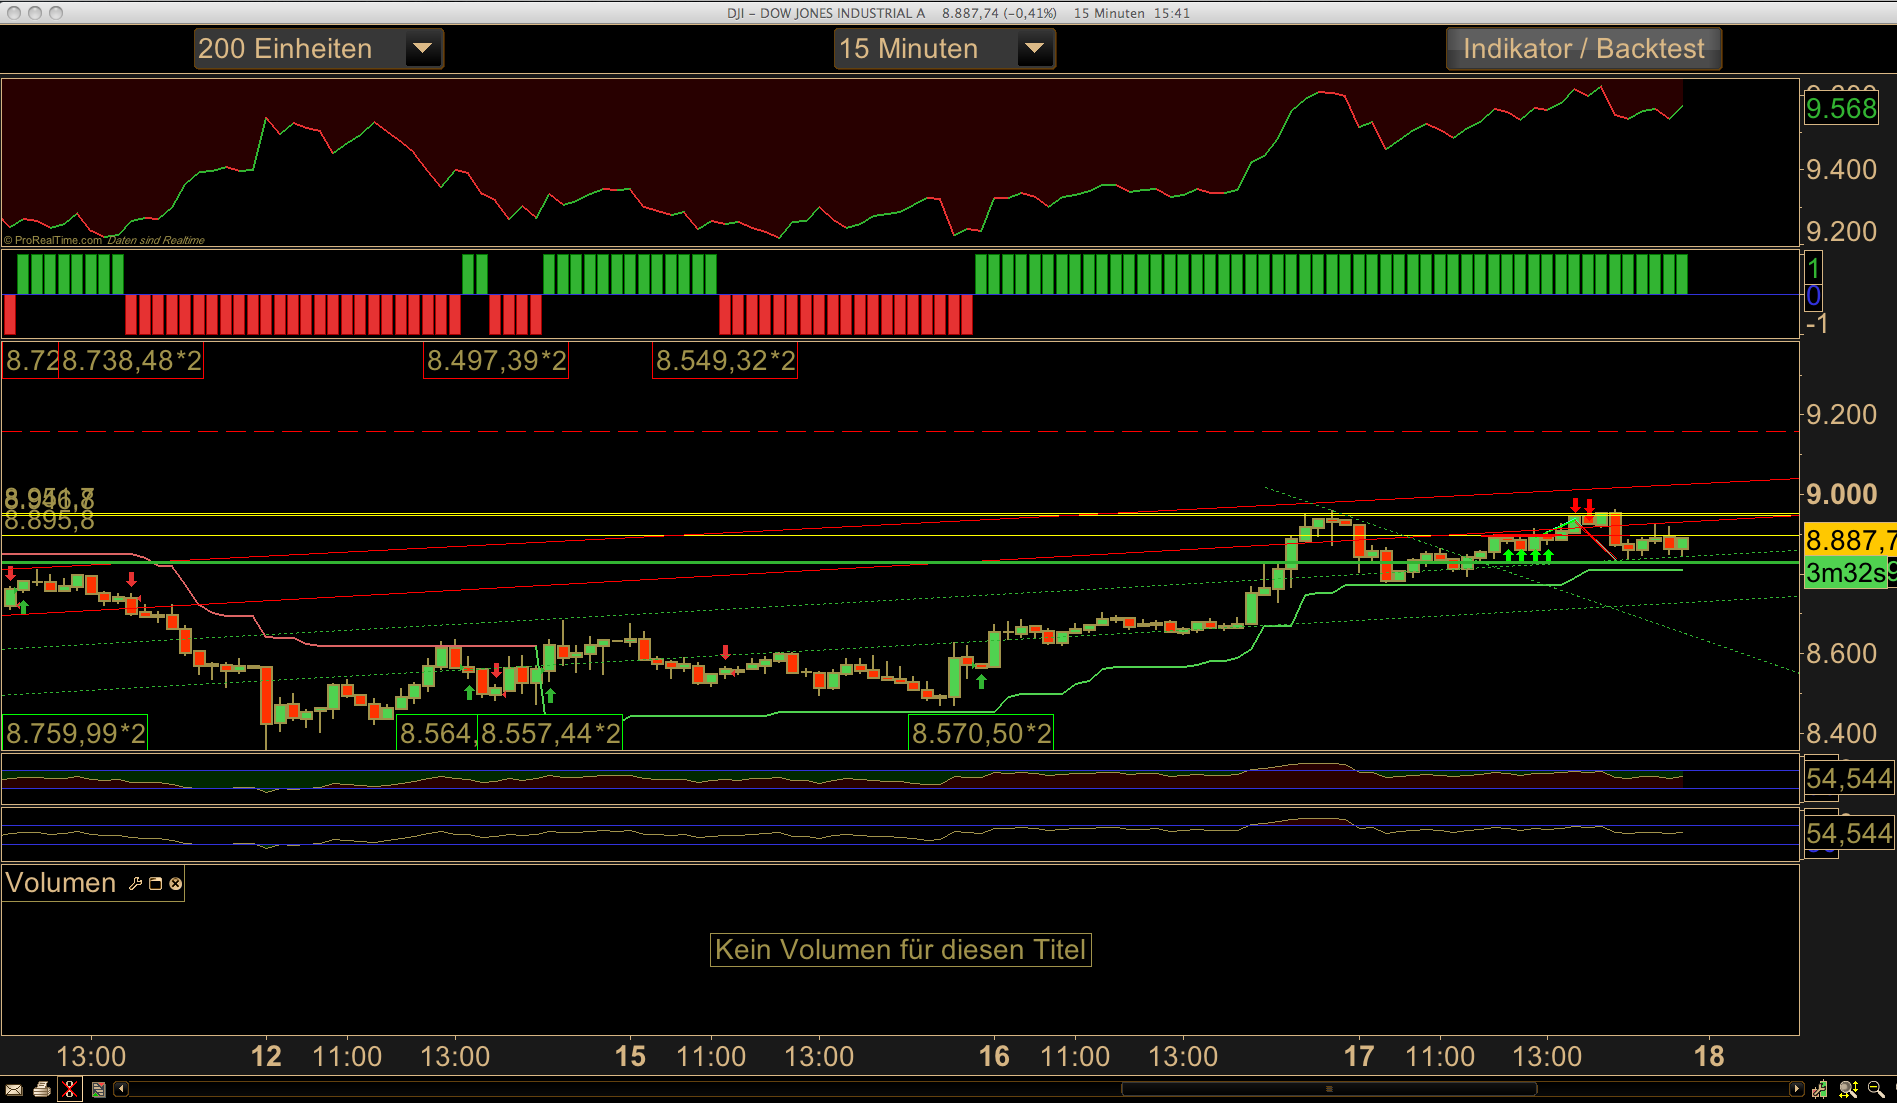Viewport: 1897px width, 1103px height.
Task: Click the ProRealTime.com copyright notice
Action: pyautogui.click(x=53, y=240)
